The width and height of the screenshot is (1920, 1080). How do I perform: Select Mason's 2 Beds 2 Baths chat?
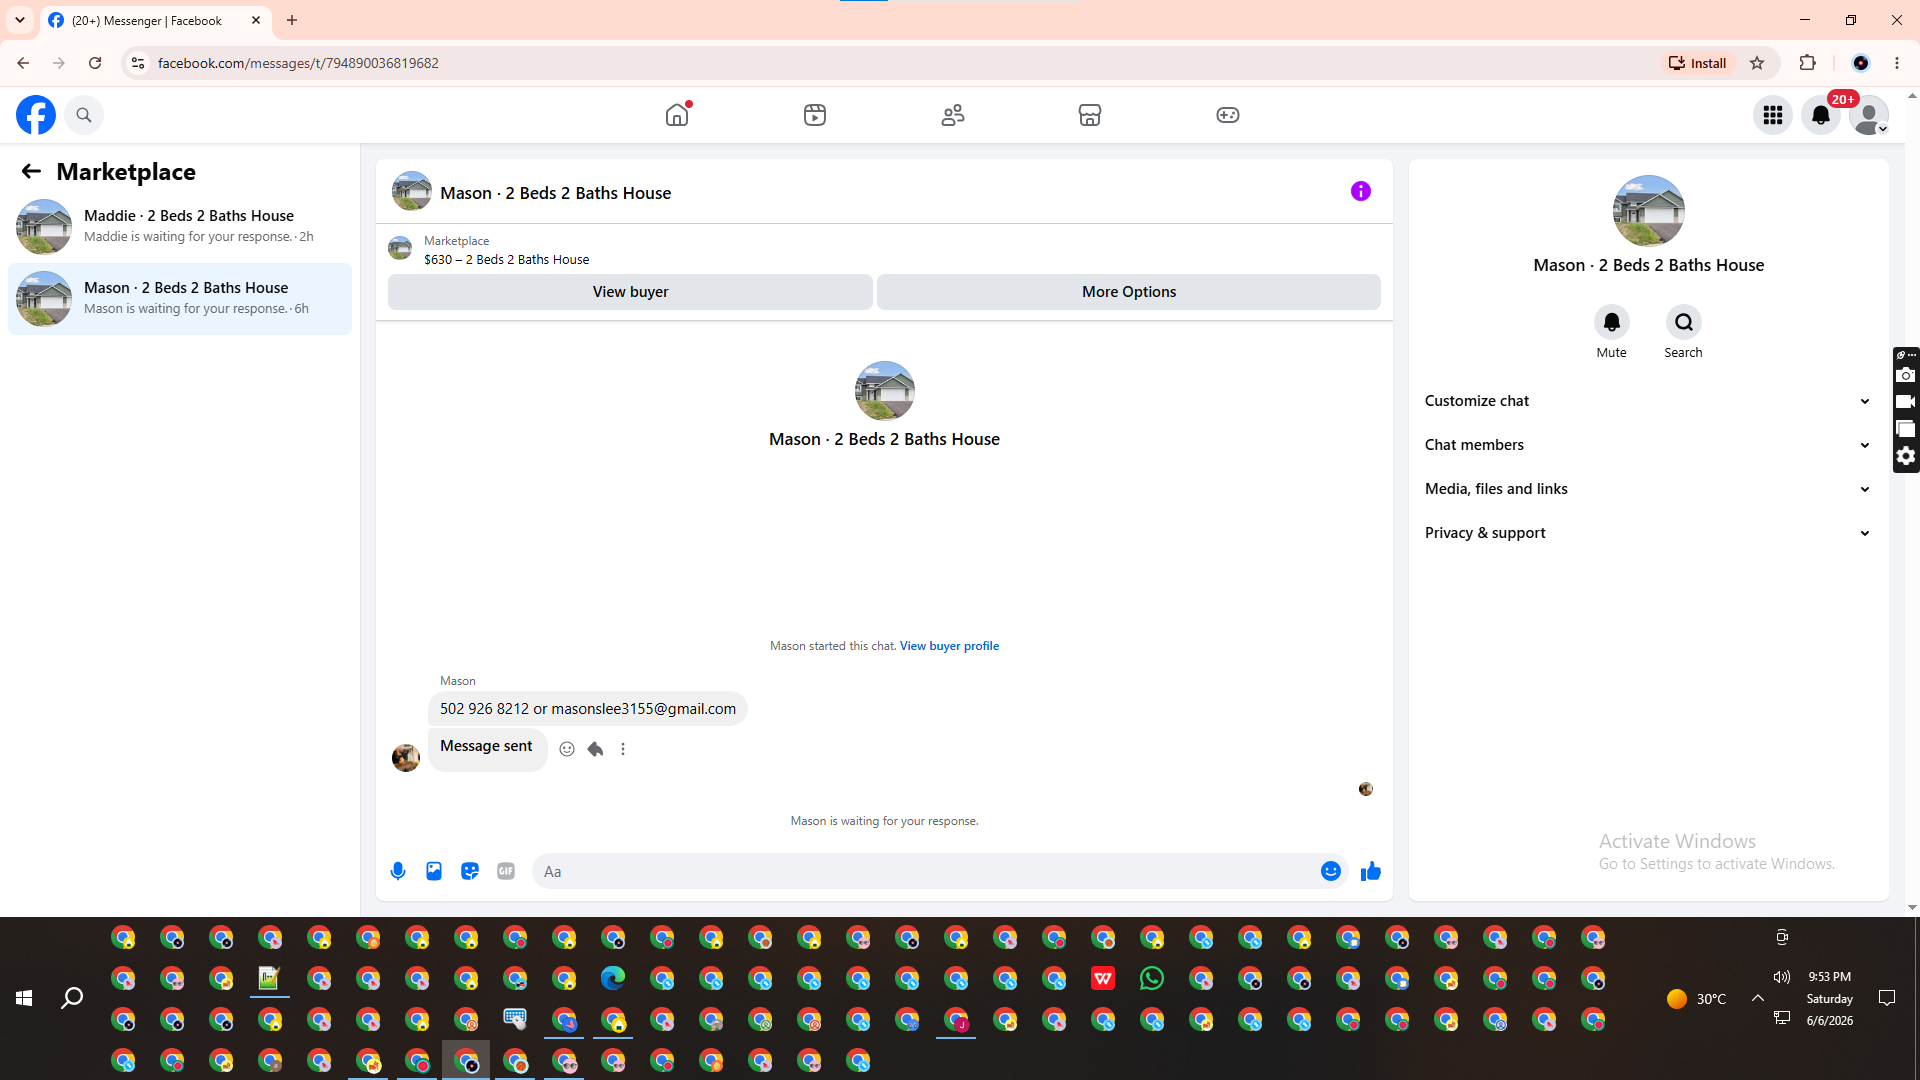click(180, 298)
